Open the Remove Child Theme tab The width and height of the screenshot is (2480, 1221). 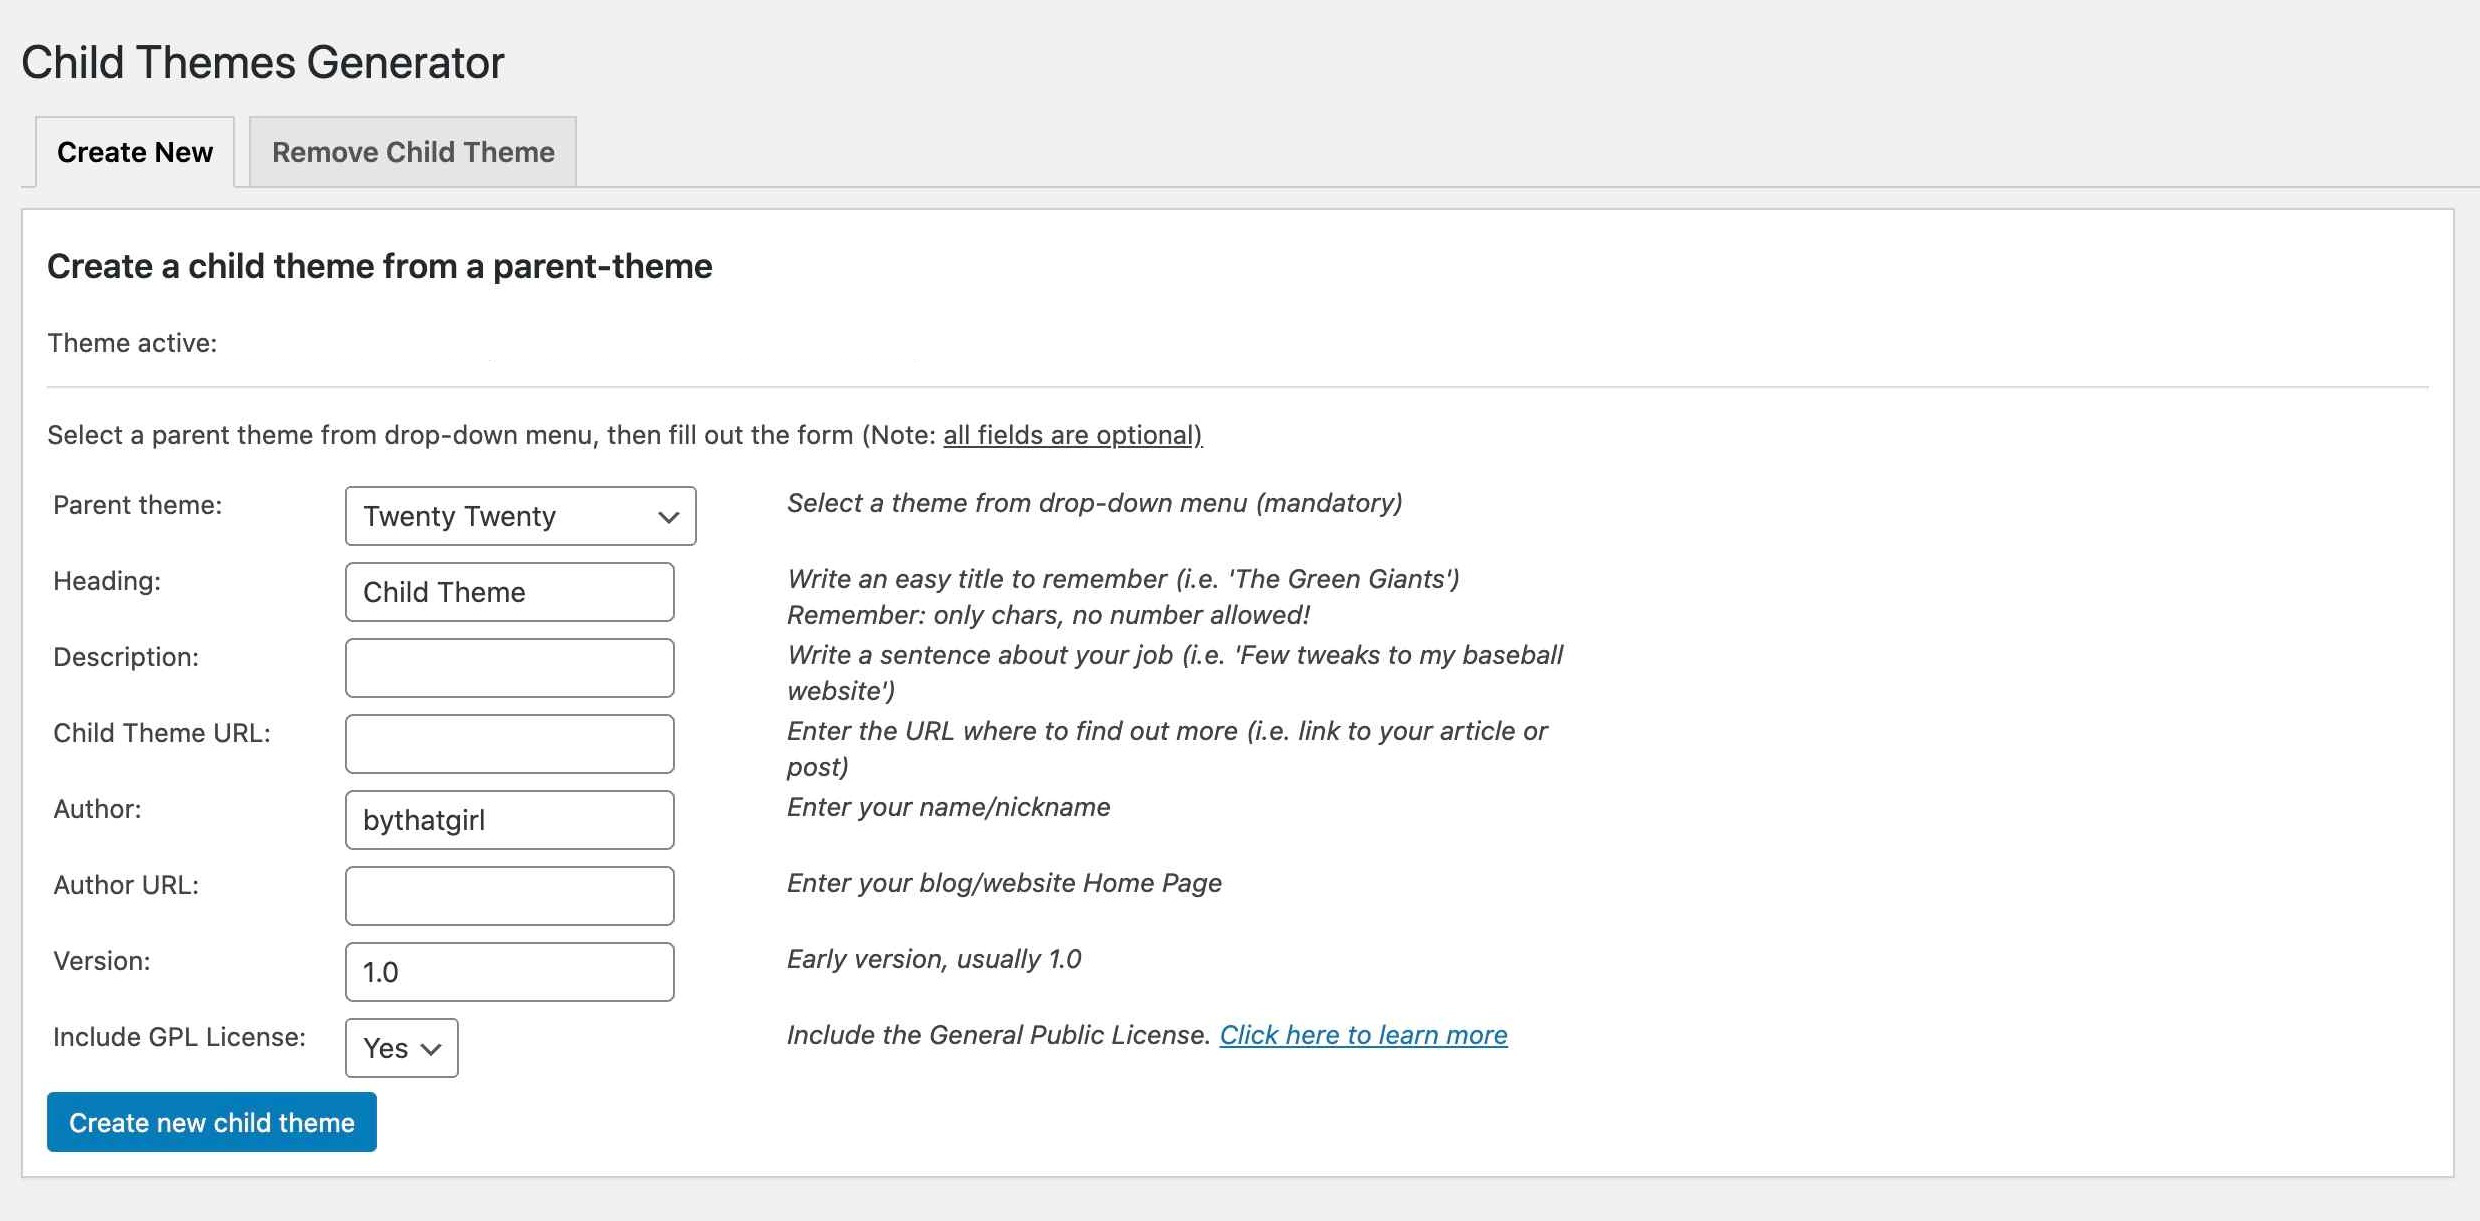[x=413, y=152]
